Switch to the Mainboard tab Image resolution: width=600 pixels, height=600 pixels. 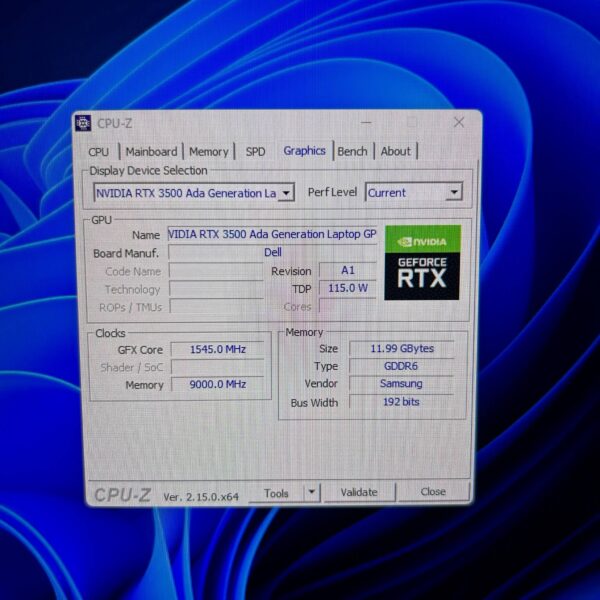point(152,152)
